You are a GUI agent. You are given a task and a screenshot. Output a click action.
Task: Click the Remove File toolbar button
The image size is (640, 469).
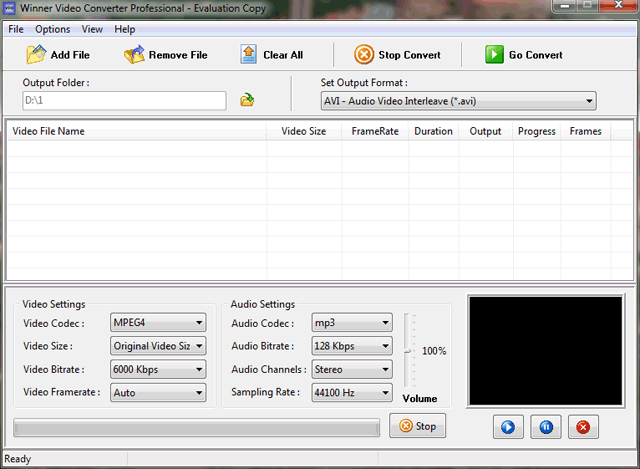coord(166,55)
